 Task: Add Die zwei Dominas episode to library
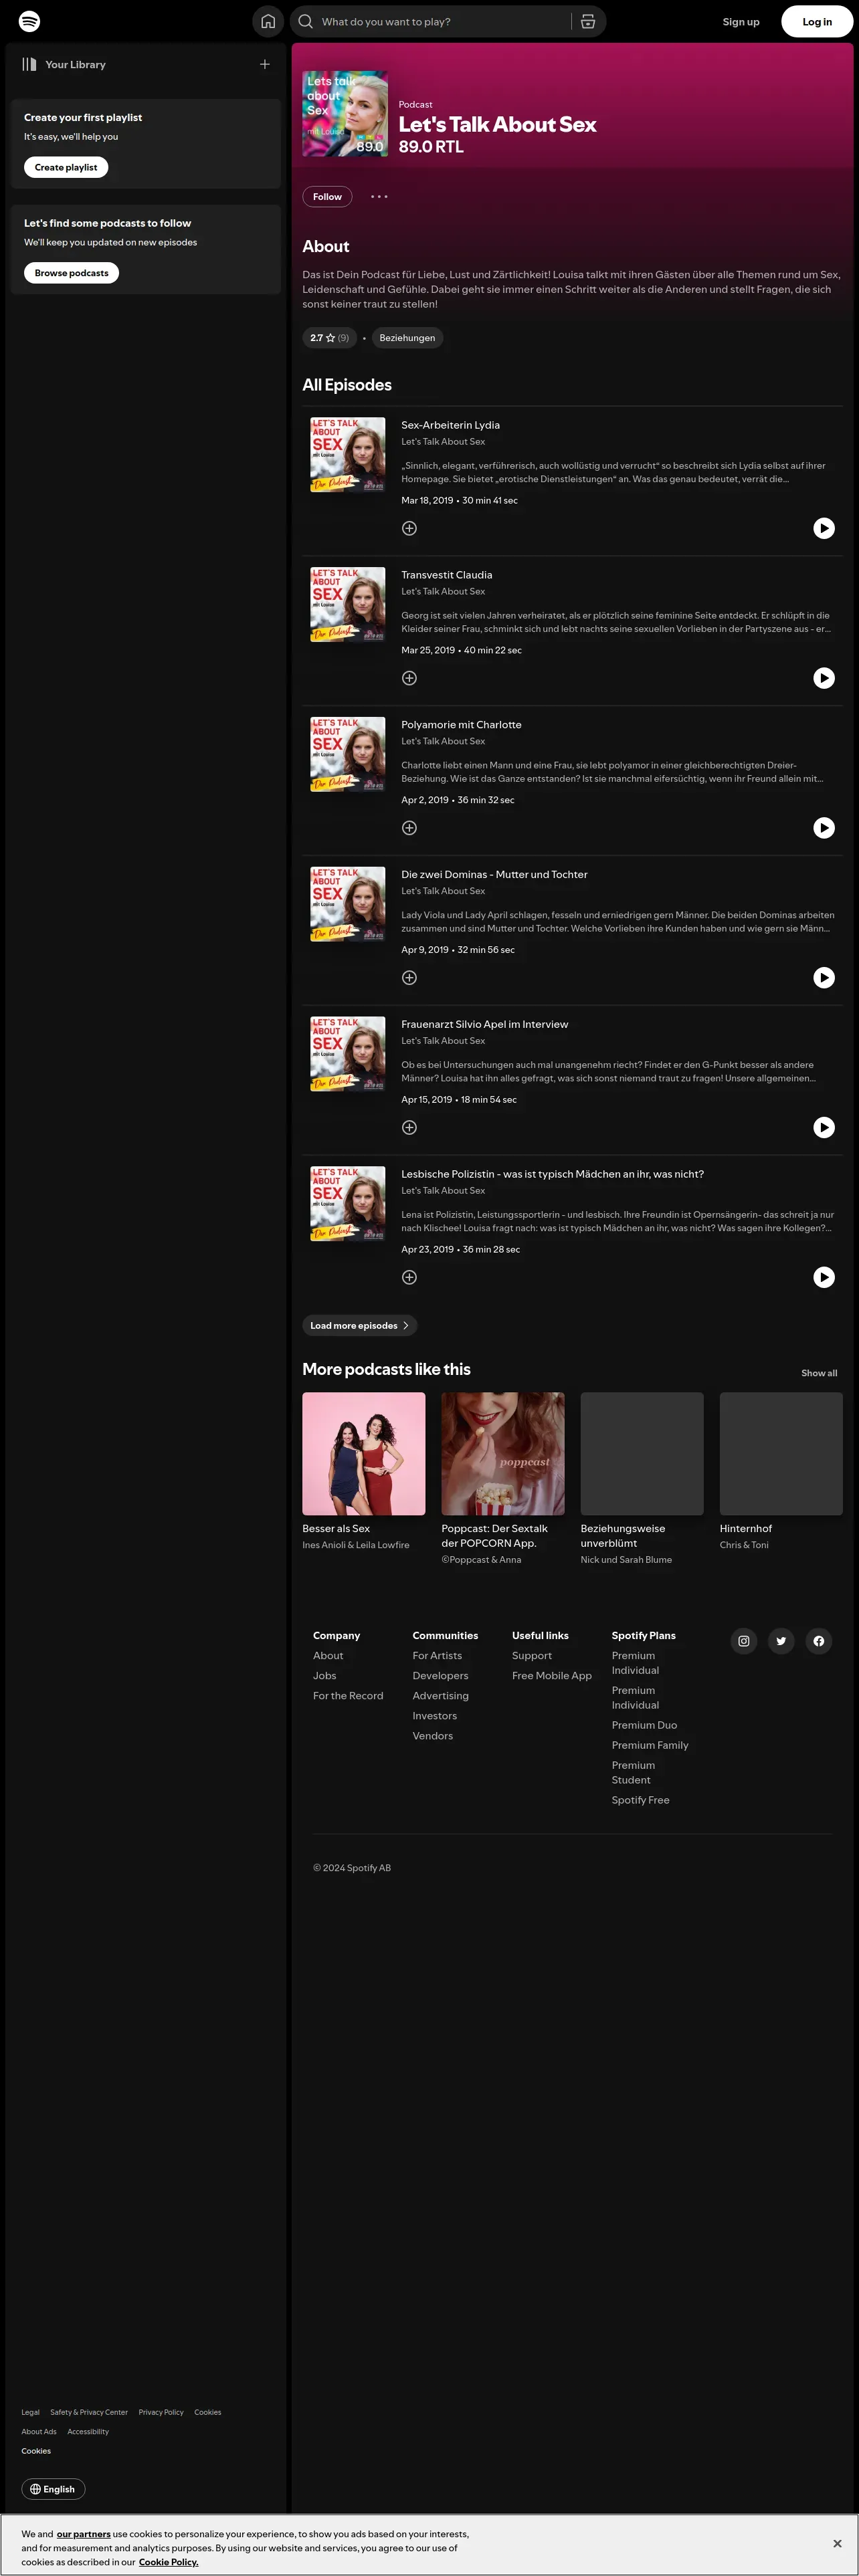(409, 978)
